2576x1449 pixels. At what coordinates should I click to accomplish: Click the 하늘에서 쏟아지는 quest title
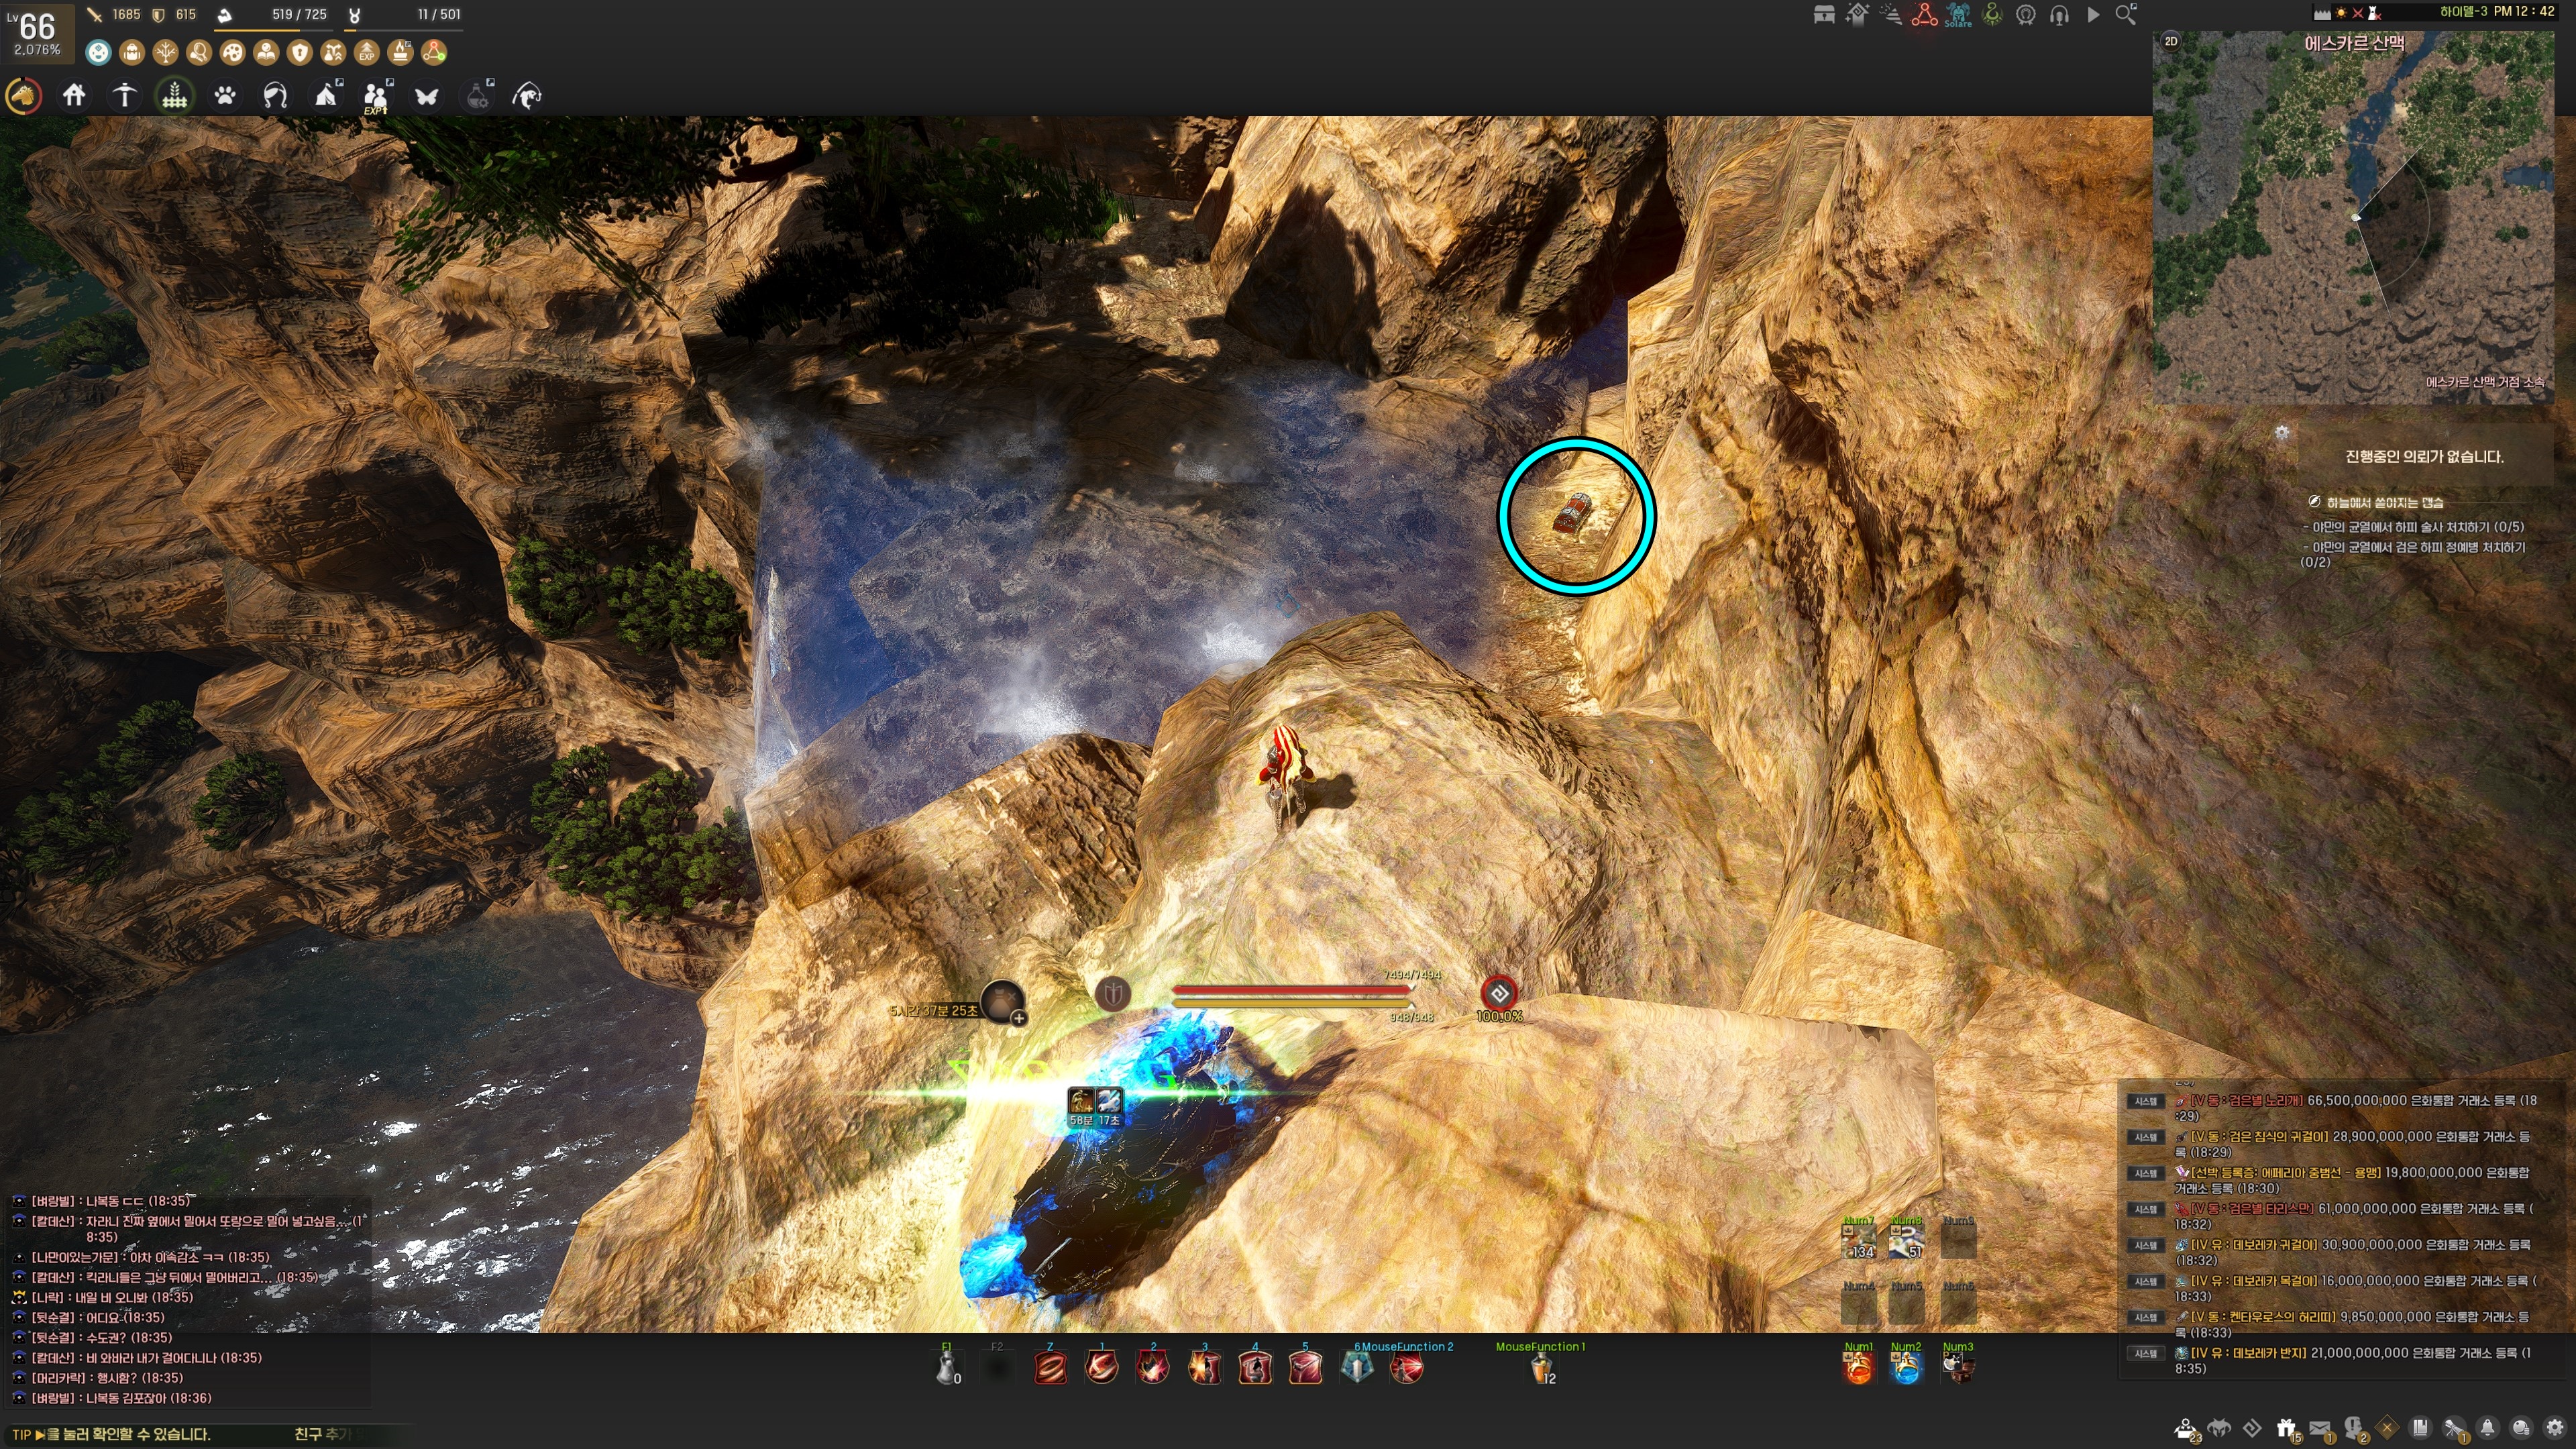click(2384, 502)
